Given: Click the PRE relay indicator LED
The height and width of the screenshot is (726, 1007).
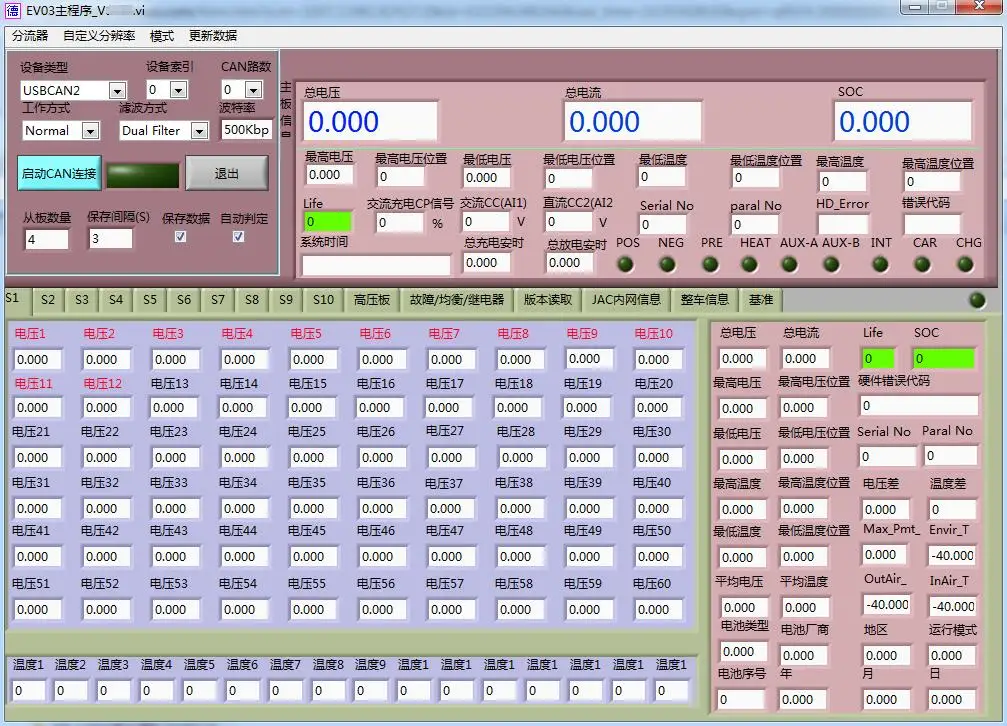Looking at the screenshot, I should 711,265.
